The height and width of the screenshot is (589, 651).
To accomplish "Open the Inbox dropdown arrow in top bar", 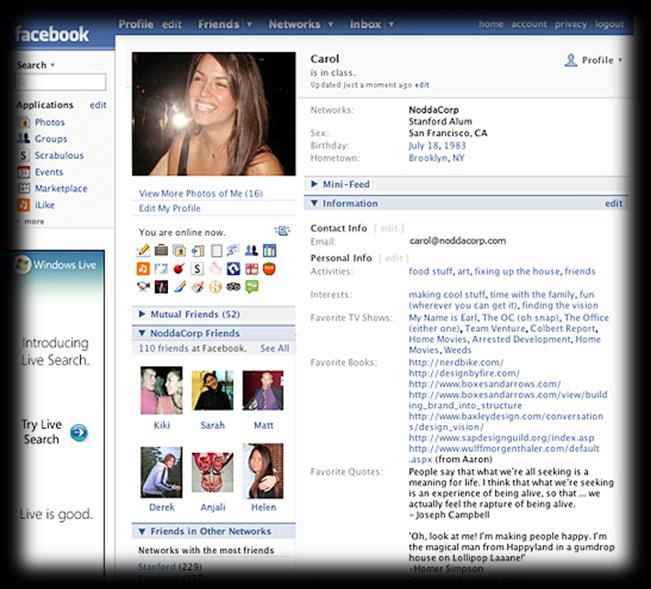I will click(x=391, y=24).
